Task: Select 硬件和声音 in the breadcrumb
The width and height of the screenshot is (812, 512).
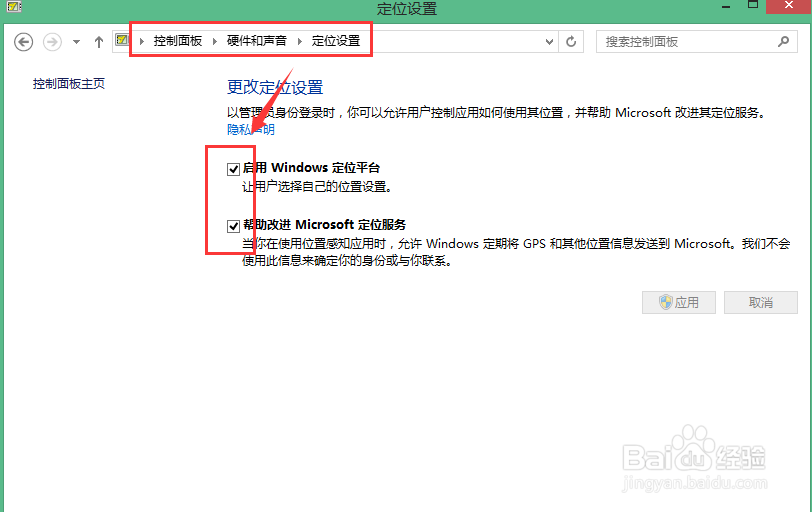Action: click(257, 41)
